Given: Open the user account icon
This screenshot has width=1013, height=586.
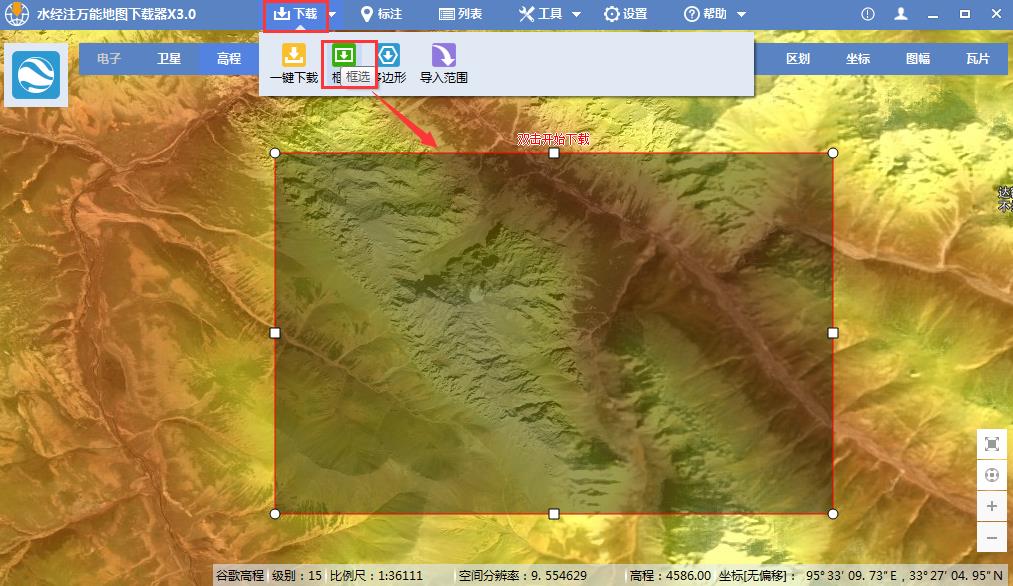Looking at the screenshot, I should [901, 14].
